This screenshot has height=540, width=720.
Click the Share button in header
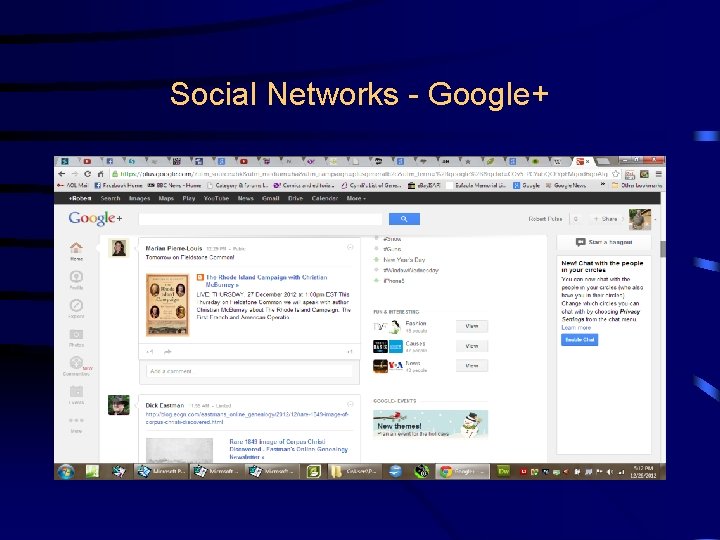pyautogui.click(x=606, y=219)
